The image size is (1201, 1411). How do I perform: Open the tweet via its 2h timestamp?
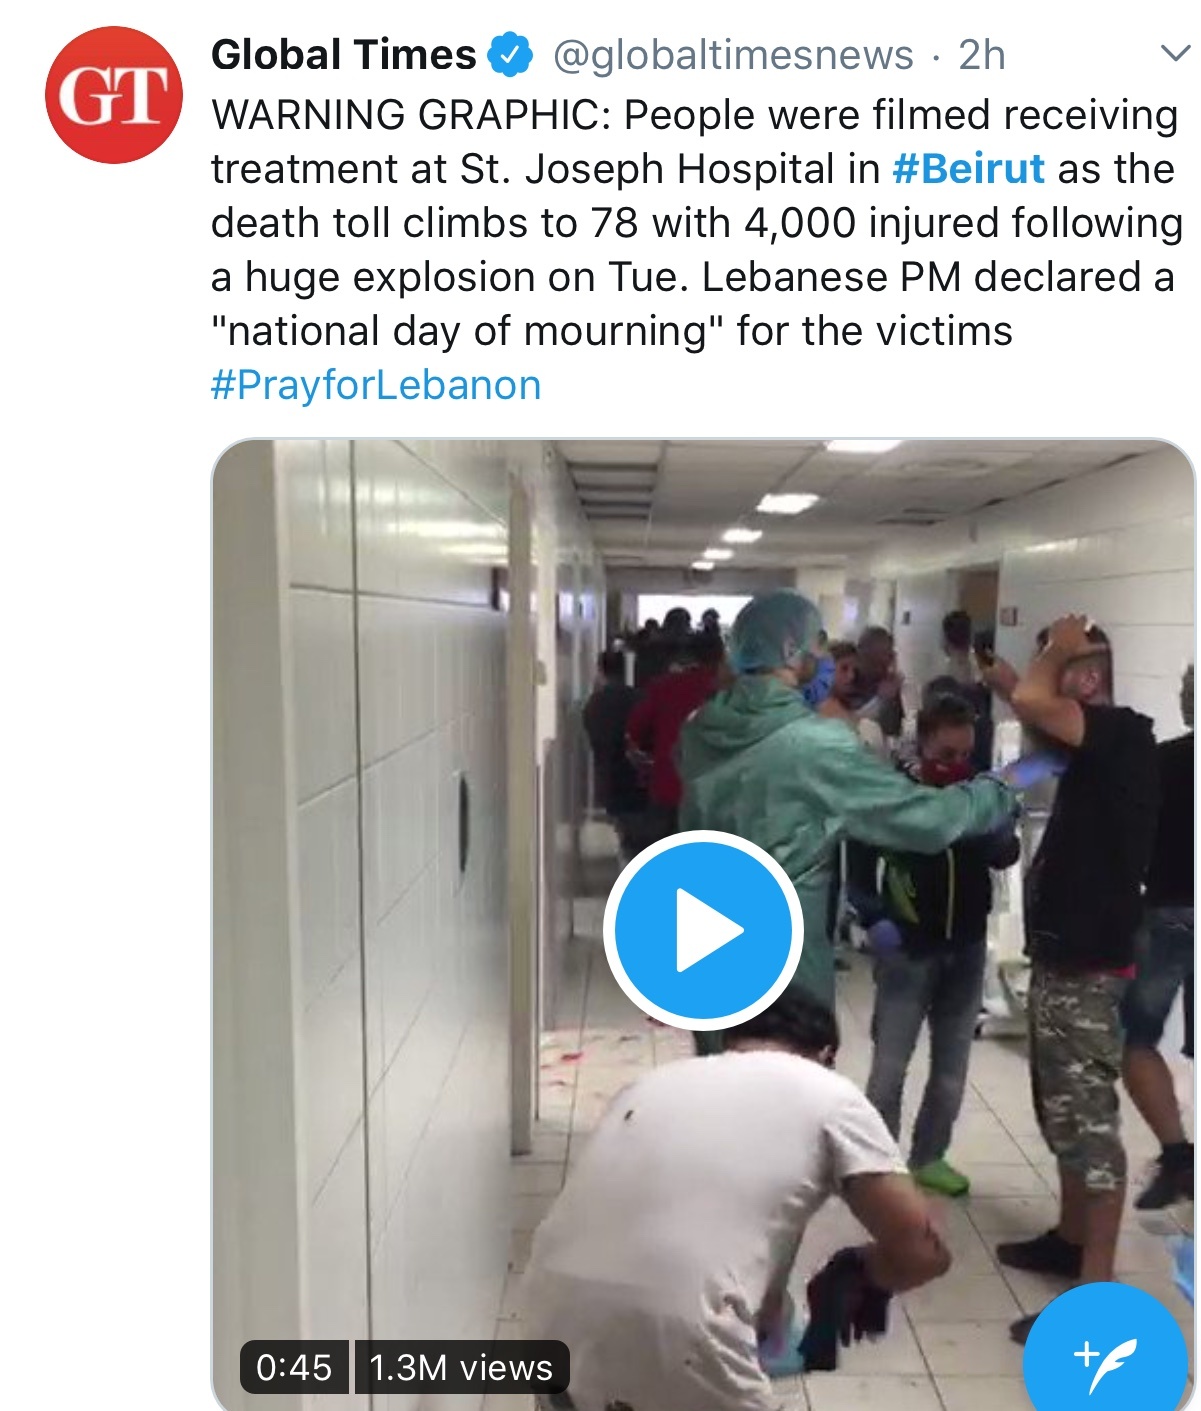[981, 55]
